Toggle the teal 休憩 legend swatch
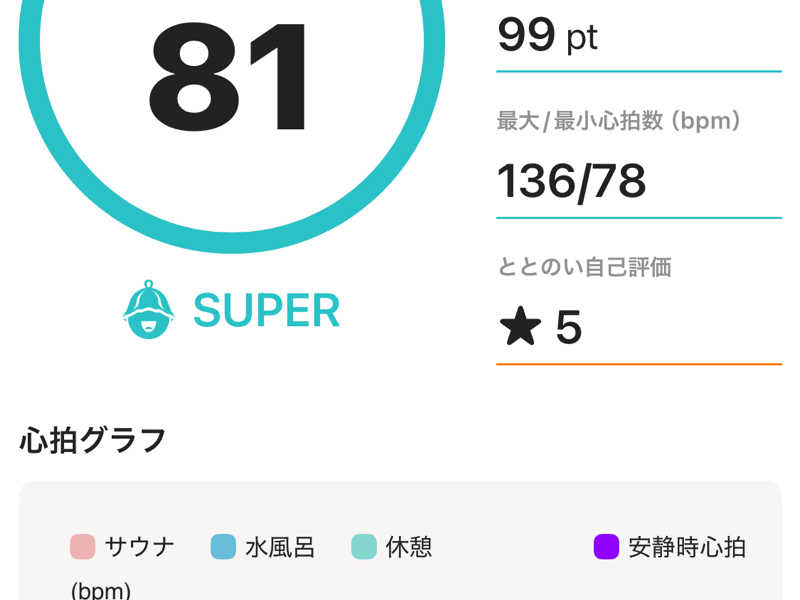800x600 pixels. click(x=363, y=547)
